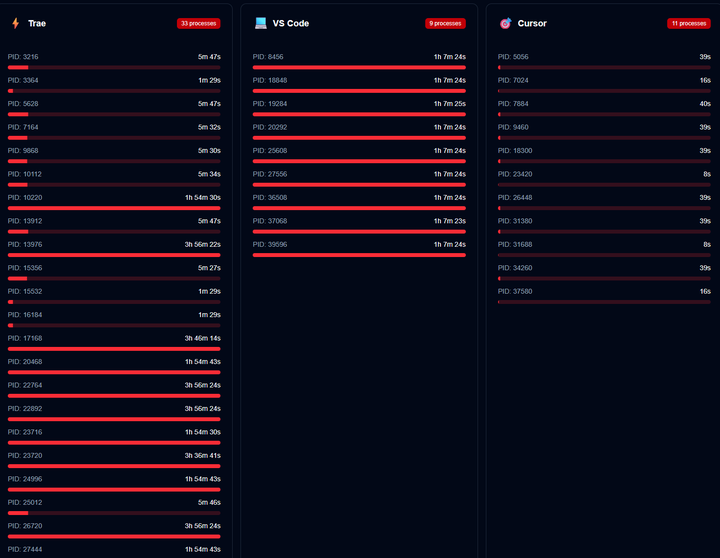Click progress bar under PID: 5056
The height and width of the screenshot is (558, 720).
[x=604, y=68]
